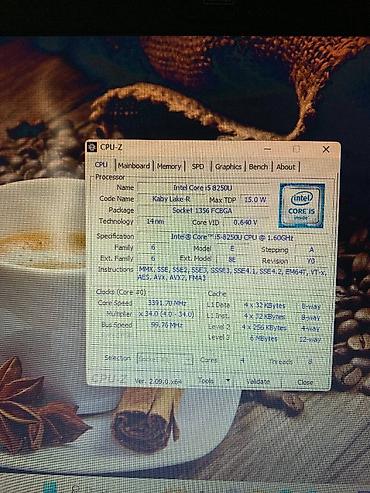
Task: Open the Memory tab
Action: (x=169, y=166)
